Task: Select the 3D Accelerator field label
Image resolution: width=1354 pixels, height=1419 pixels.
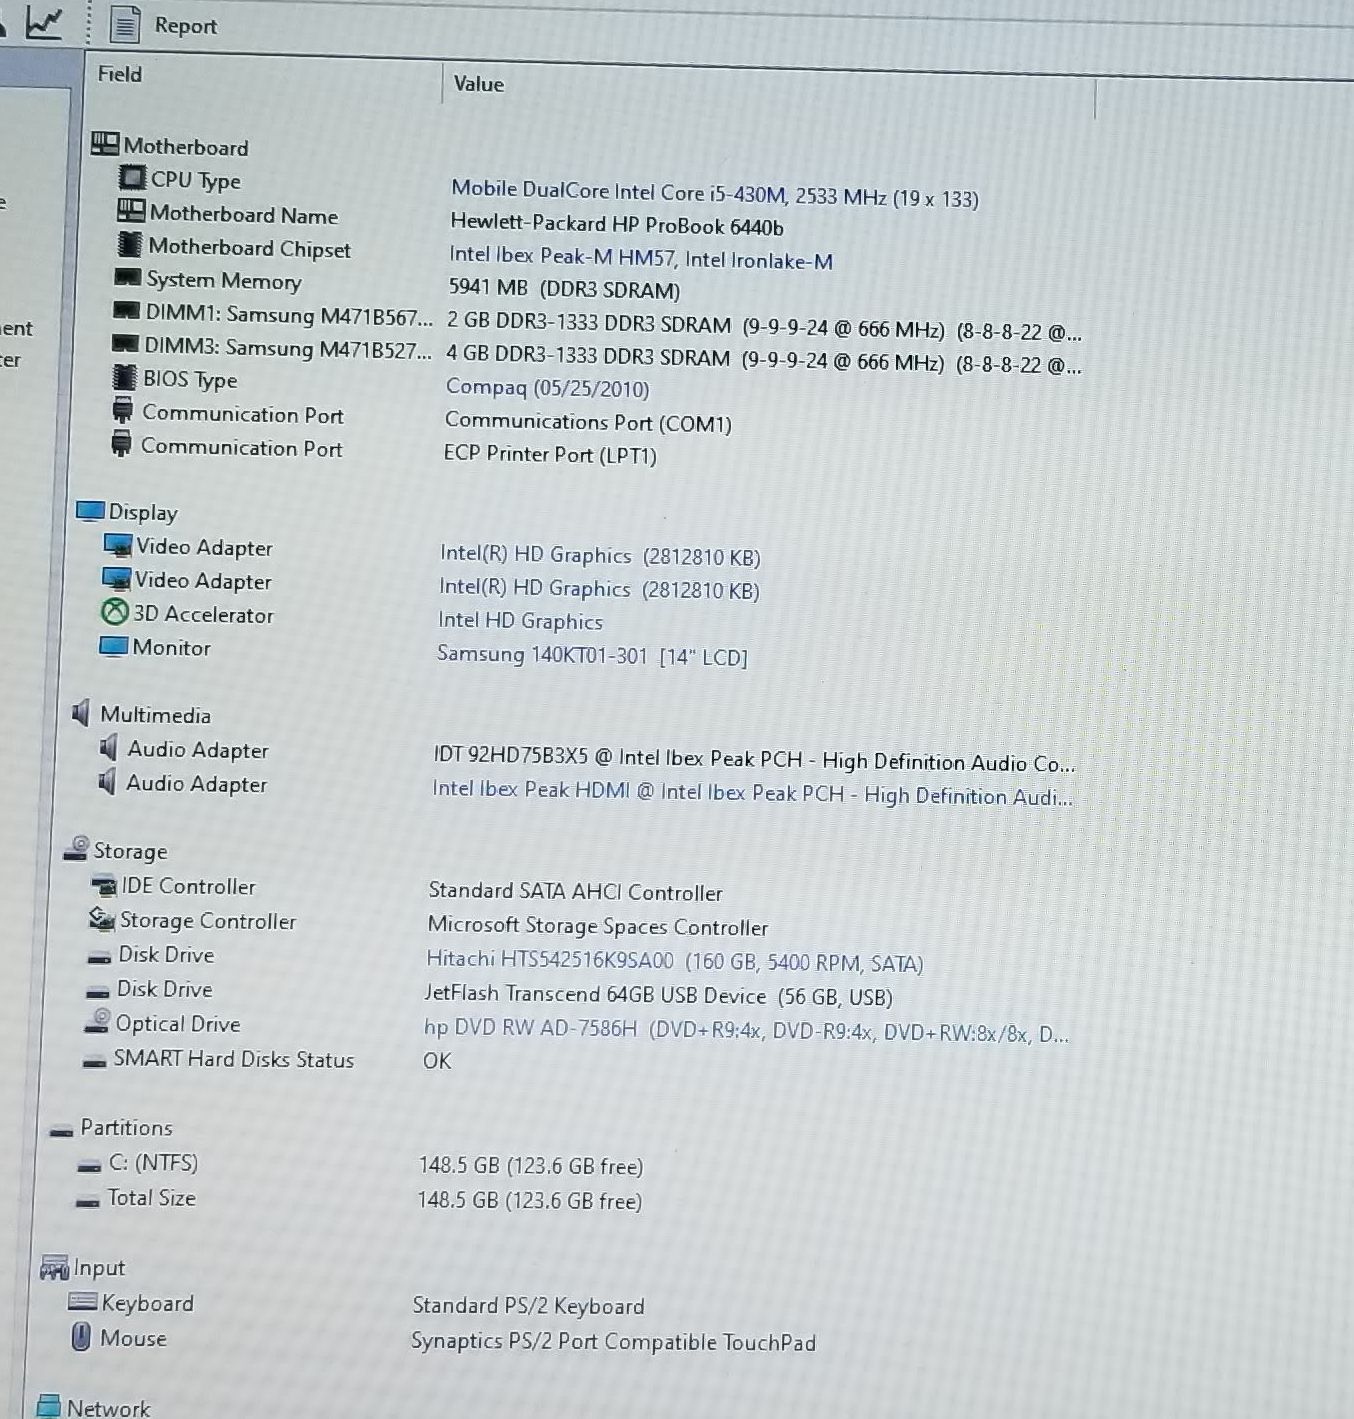Action: [x=203, y=614]
